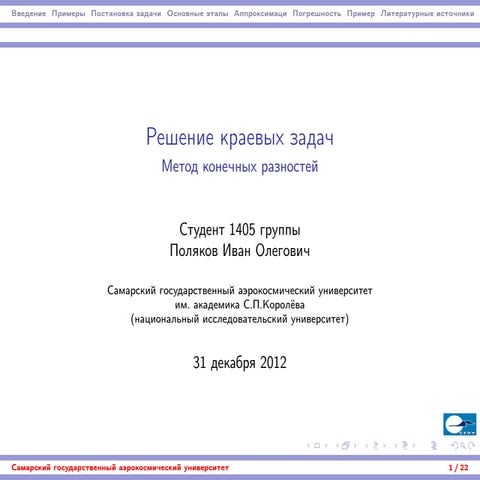
Task: Click the author name Поляков Иван Олегович
Action: click(240, 251)
